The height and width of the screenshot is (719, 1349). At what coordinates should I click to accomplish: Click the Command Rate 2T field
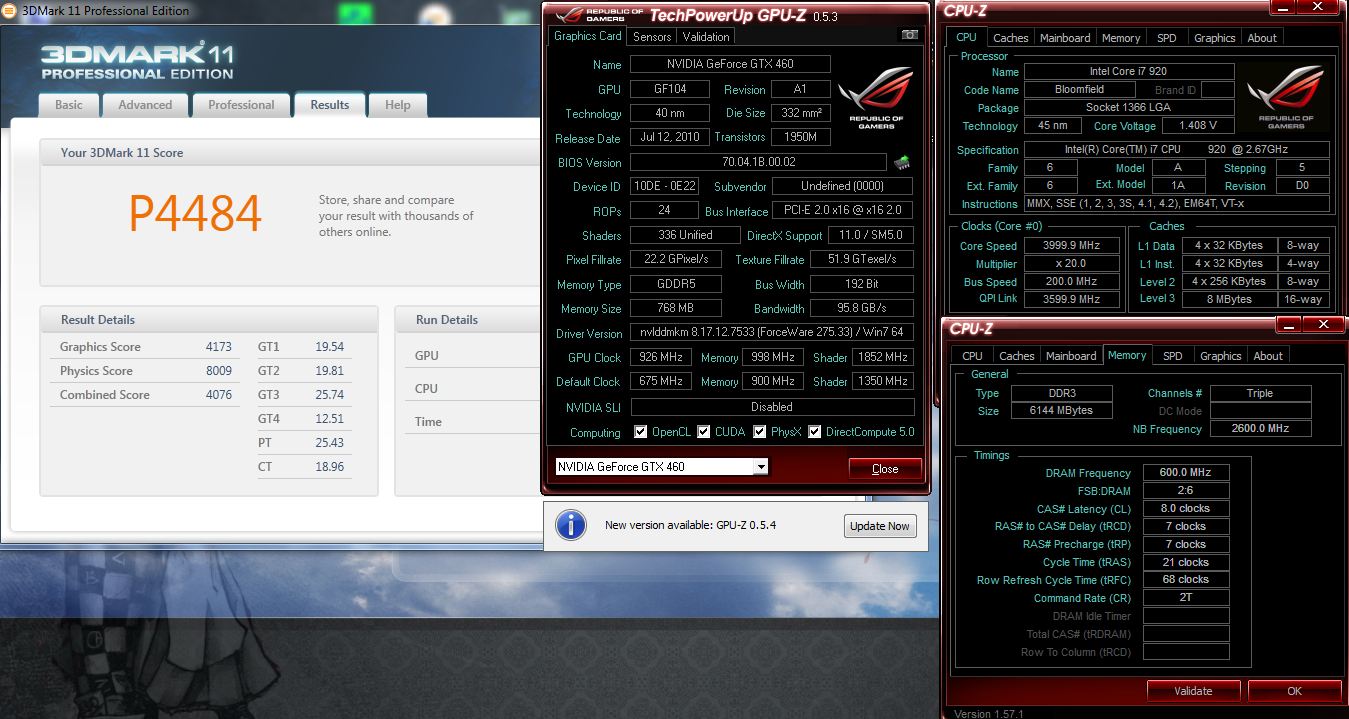click(x=1186, y=598)
